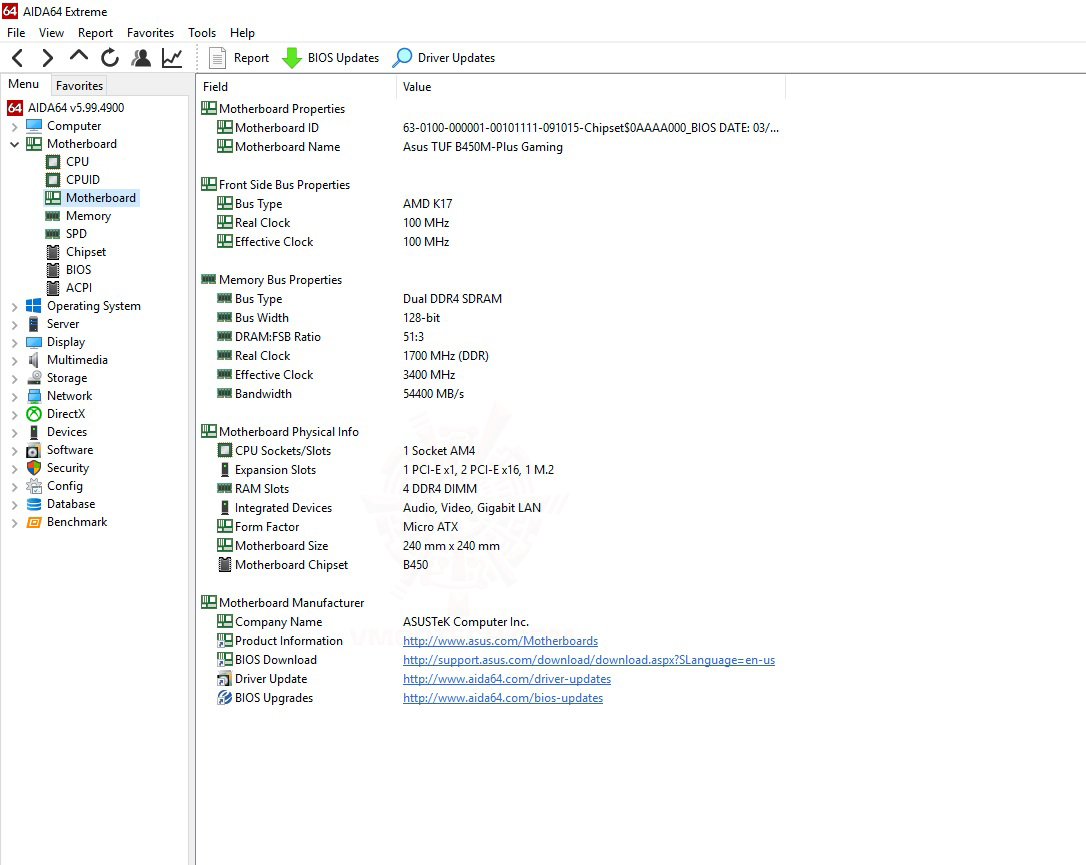Select the Expansion Slots row
This screenshot has width=1086, height=865.
[491, 470]
